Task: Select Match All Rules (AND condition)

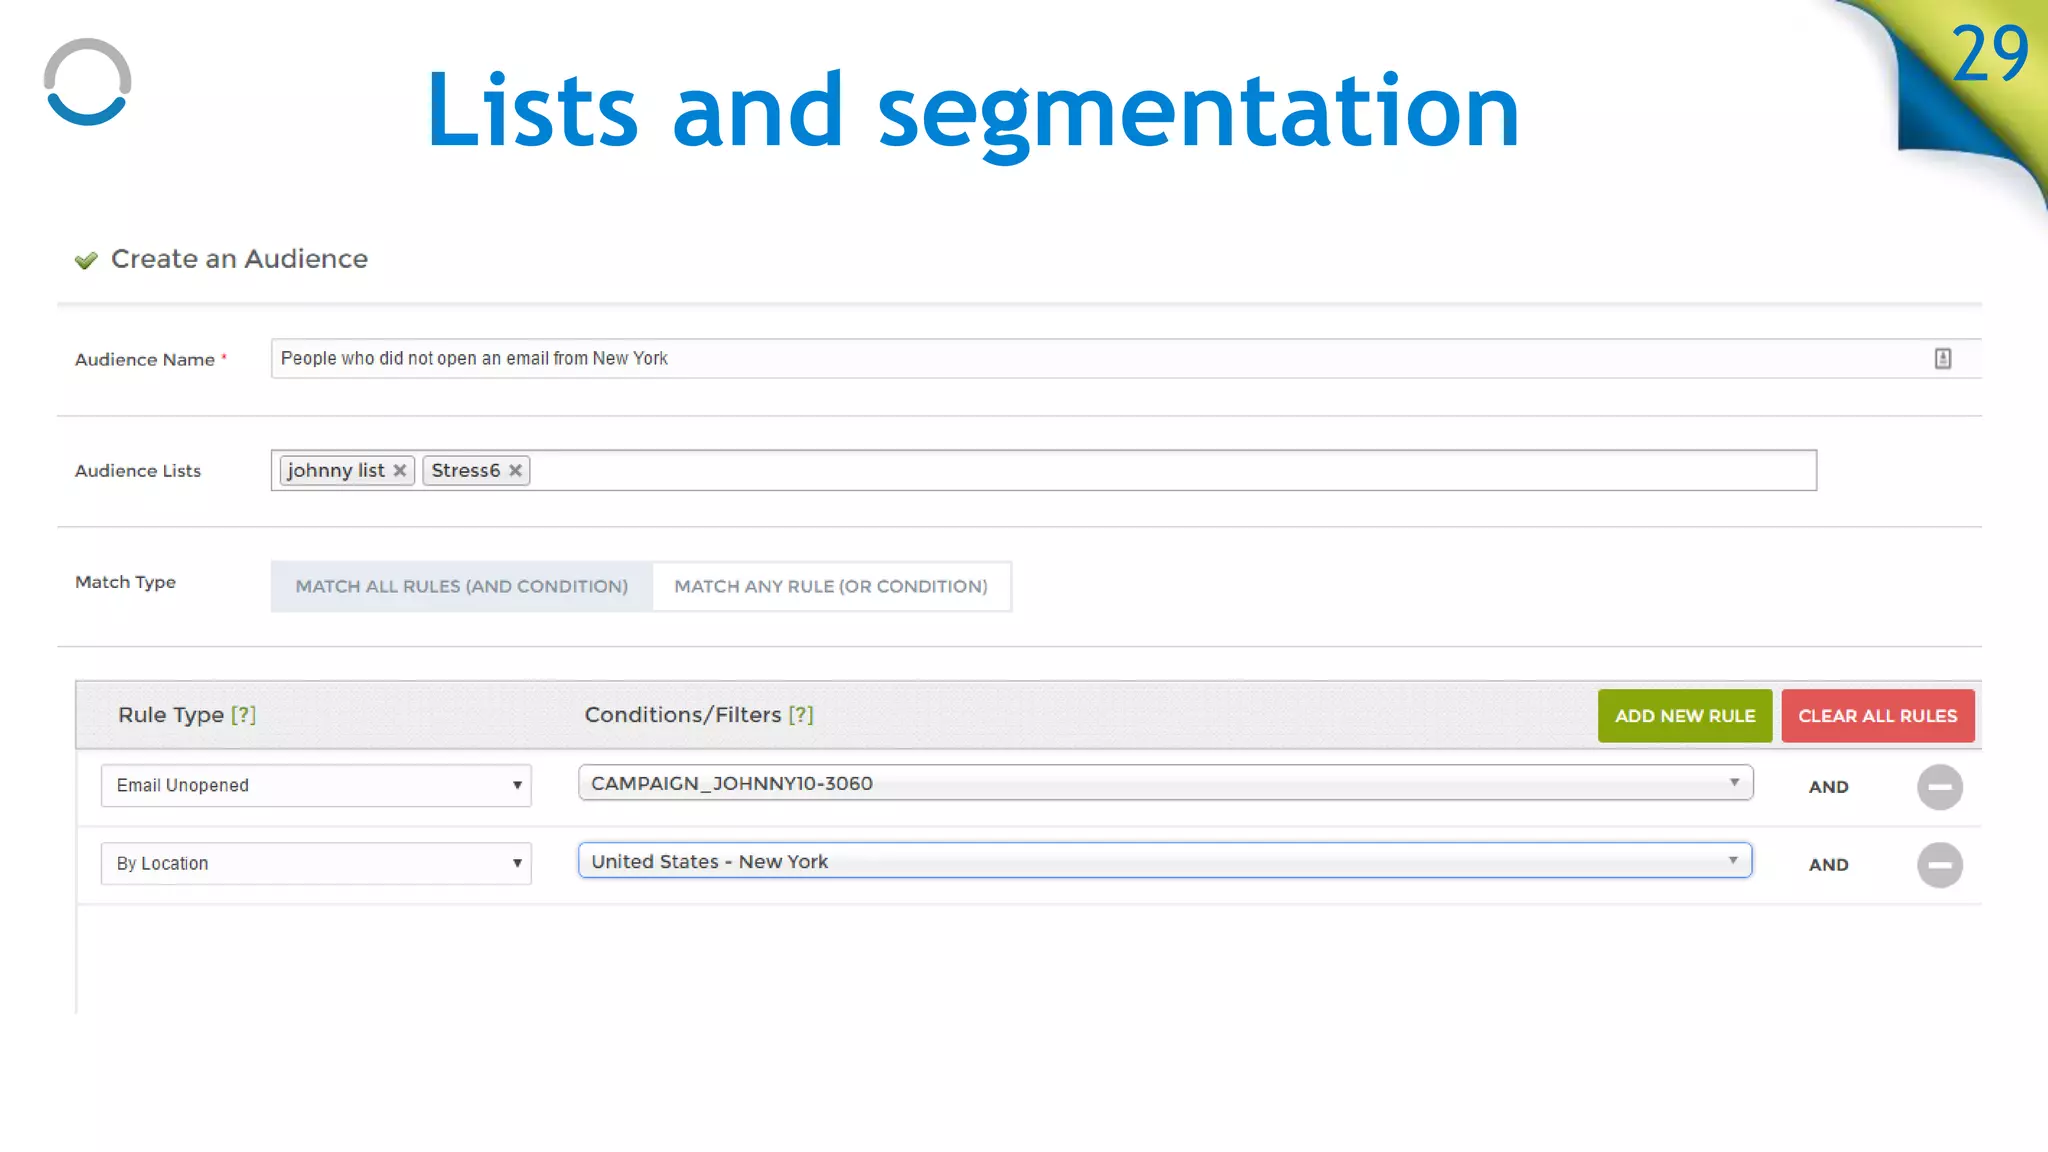Action: click(x=461, y=586)
